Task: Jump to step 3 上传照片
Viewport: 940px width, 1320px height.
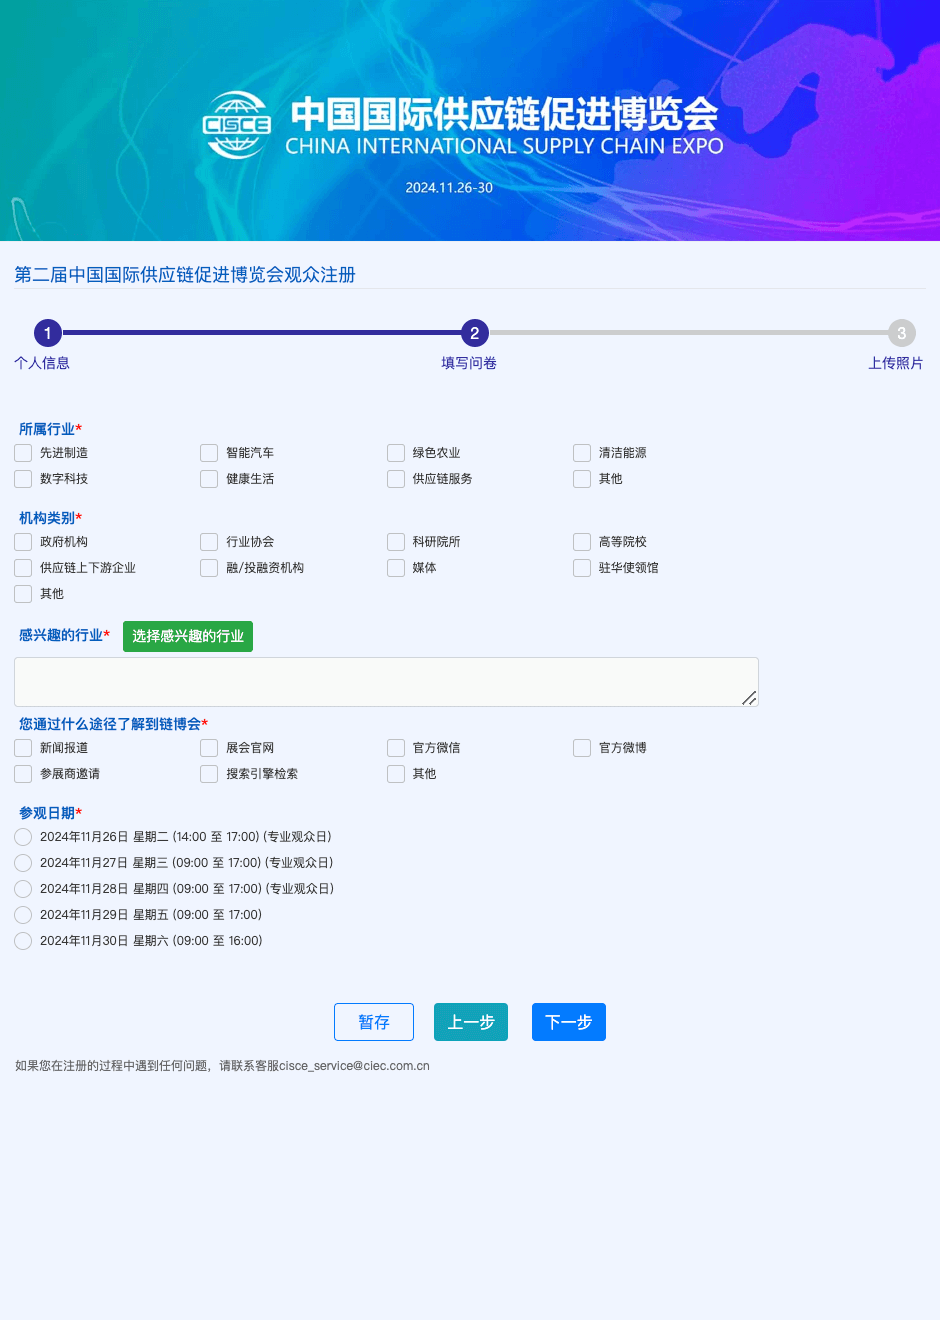Action: pyautogui.click(x=902, y=333)
